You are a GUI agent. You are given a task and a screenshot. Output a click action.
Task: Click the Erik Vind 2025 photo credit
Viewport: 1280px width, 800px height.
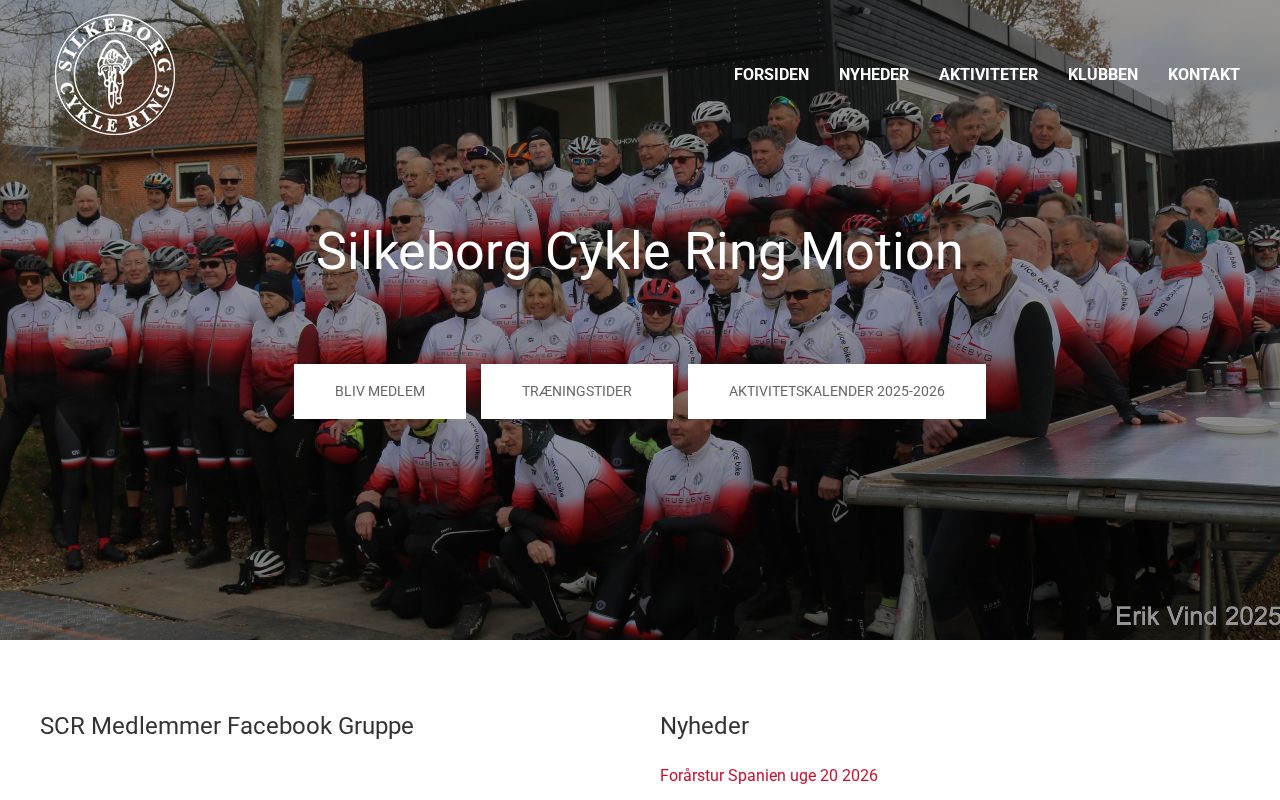1197,616
